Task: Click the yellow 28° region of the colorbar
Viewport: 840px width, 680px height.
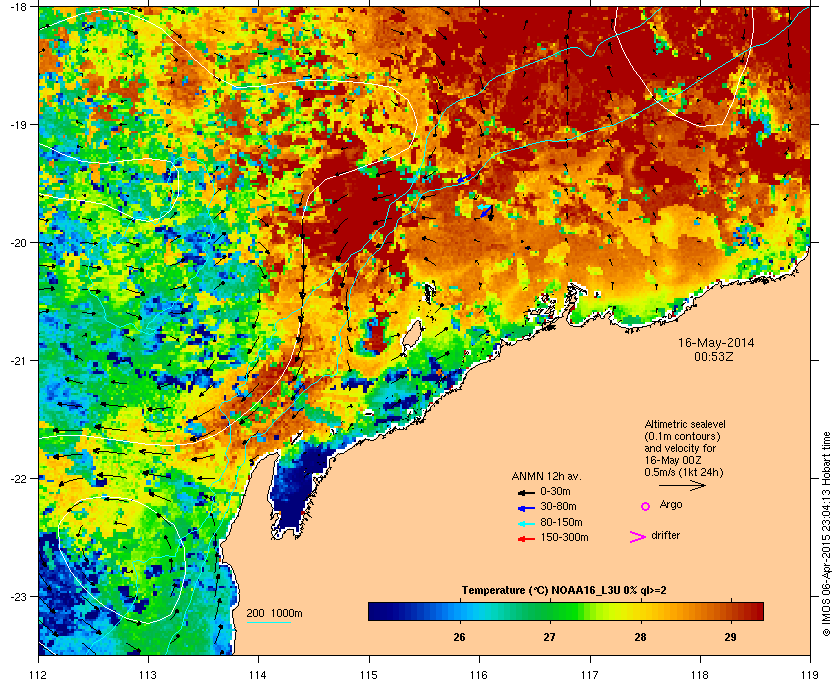Action: click(x=640, y=611)
